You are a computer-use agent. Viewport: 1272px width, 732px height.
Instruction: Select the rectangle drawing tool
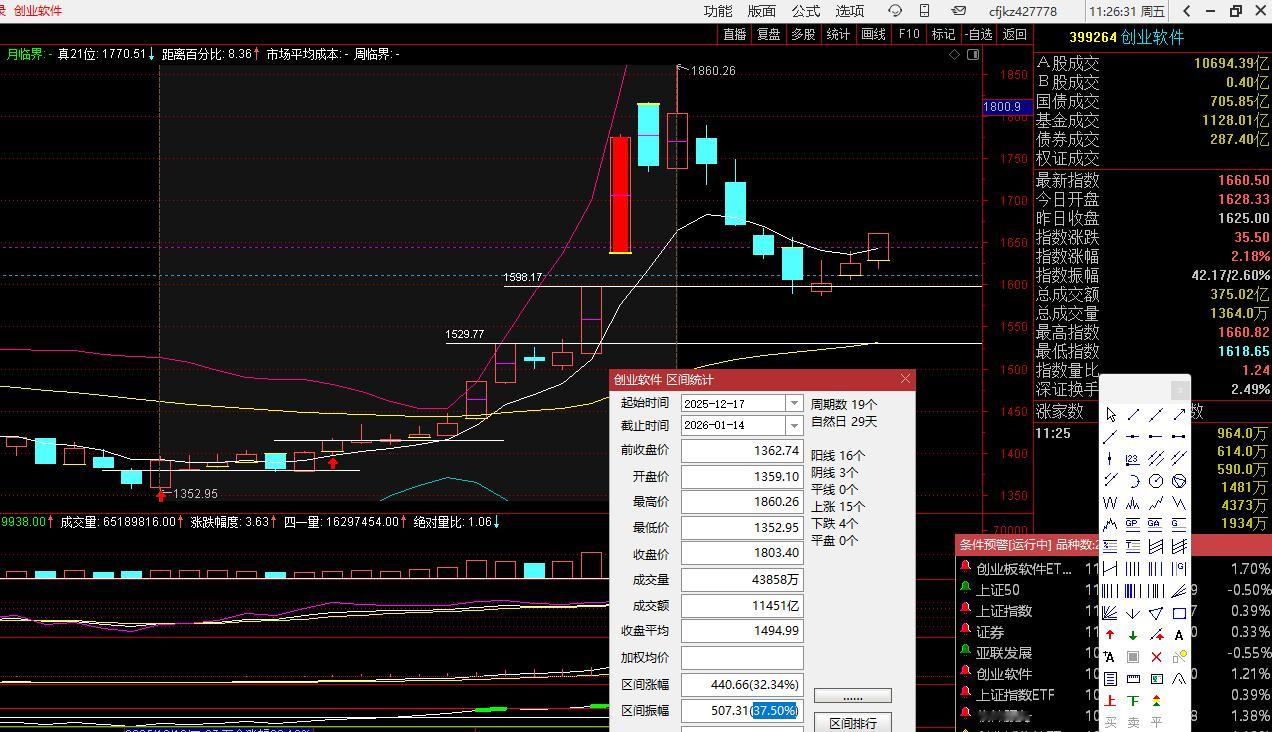[x=1180, y=613]
